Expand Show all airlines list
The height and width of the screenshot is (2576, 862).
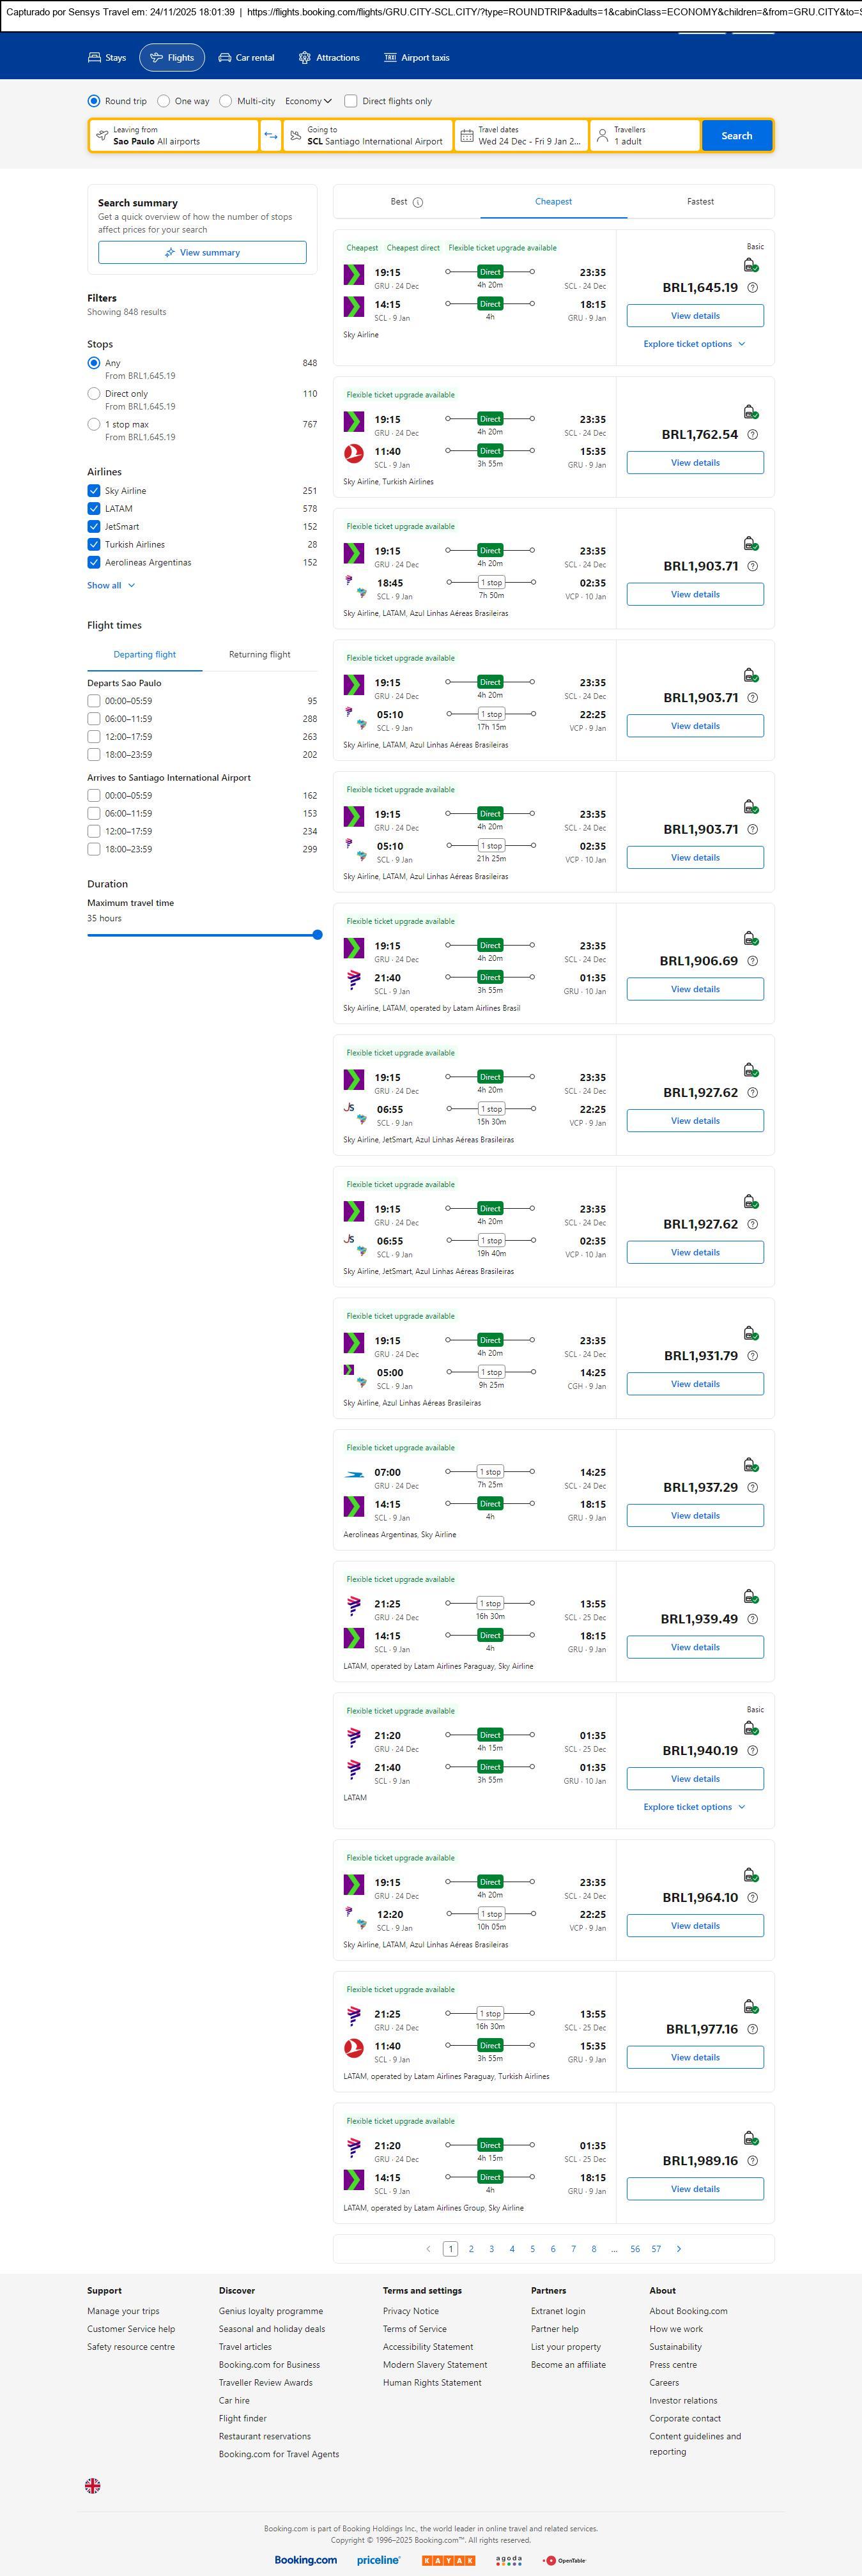[x=110, y=586]
